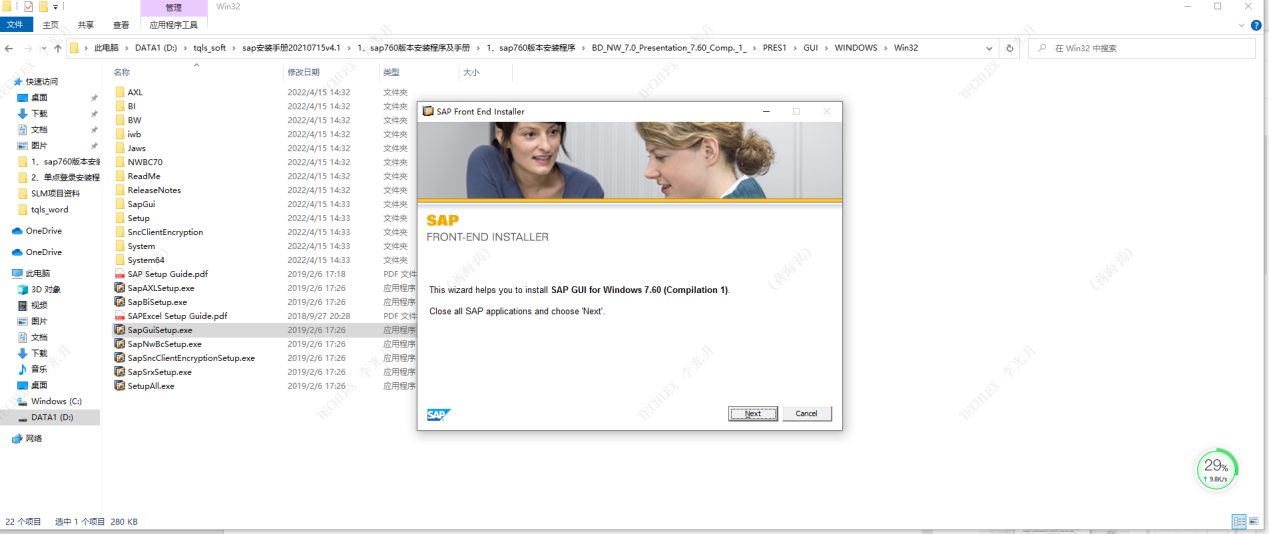Image resolution: width=1269 pixels, height=534 pixels.
Task: Refresh the Win32 folder view
Action: click(1010, 48)
